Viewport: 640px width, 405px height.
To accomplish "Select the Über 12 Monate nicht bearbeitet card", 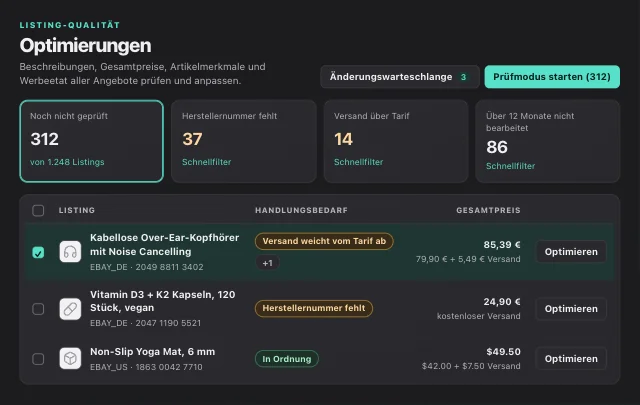I will click(x=548, y=141).
